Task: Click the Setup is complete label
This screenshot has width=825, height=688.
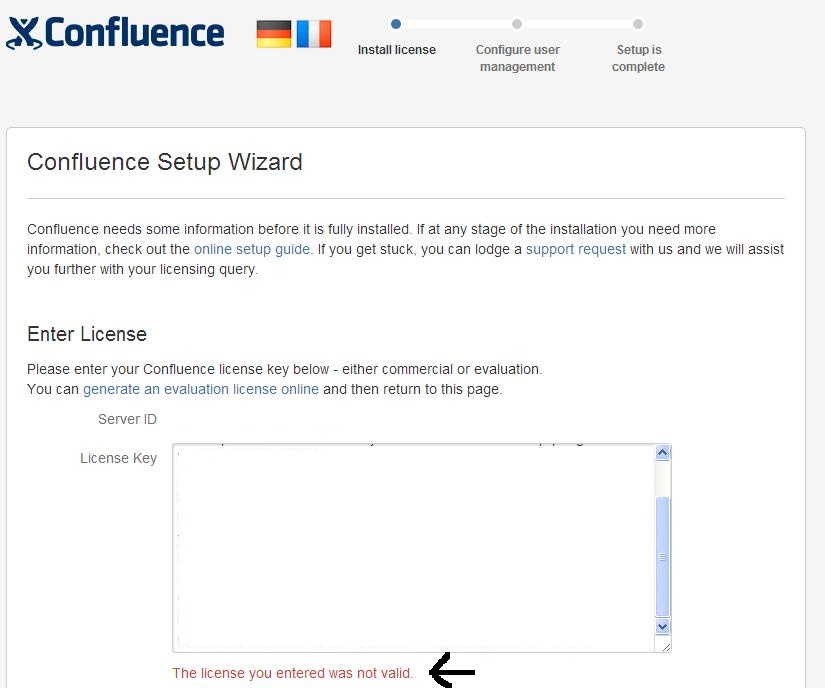Action: pos(639,58)
